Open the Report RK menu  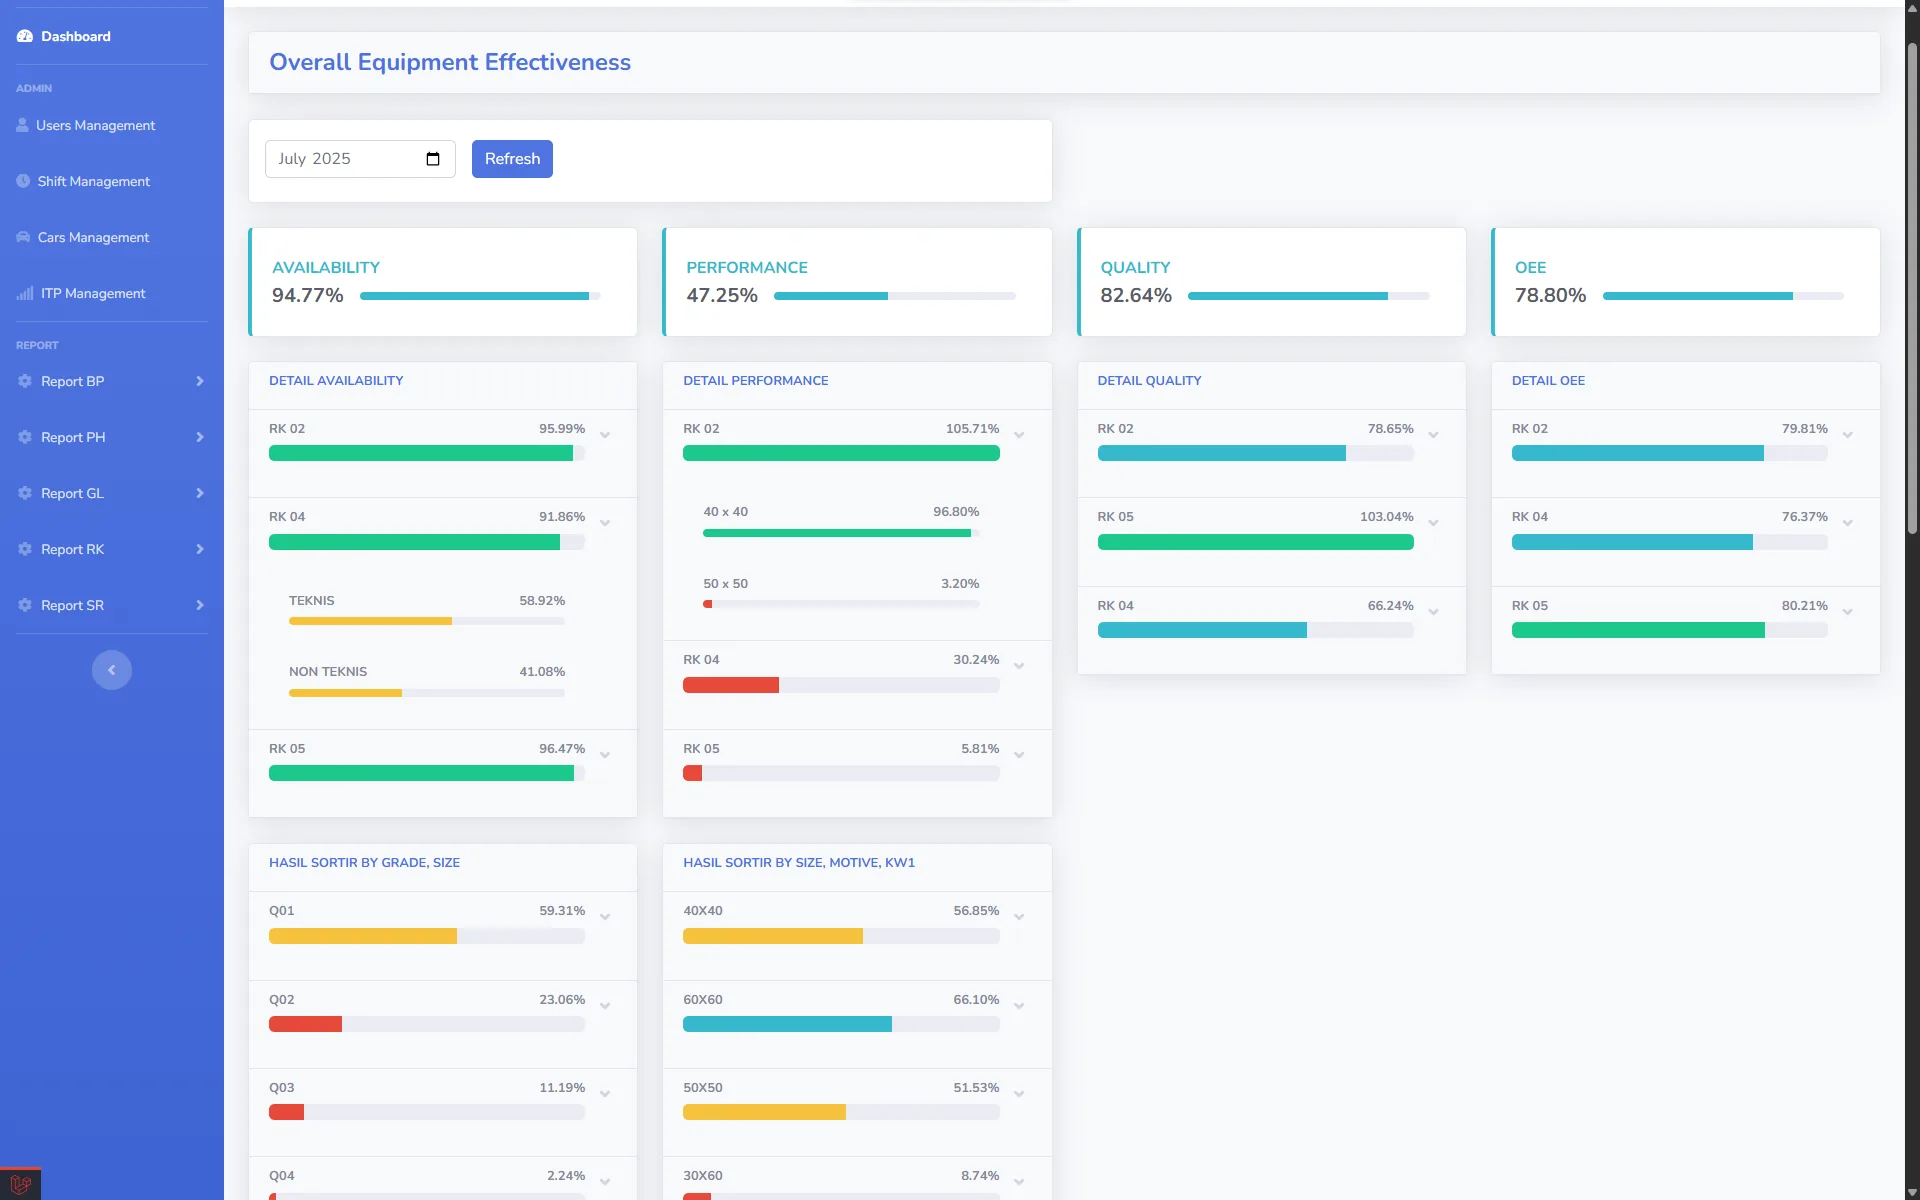(x=112, y=549)
